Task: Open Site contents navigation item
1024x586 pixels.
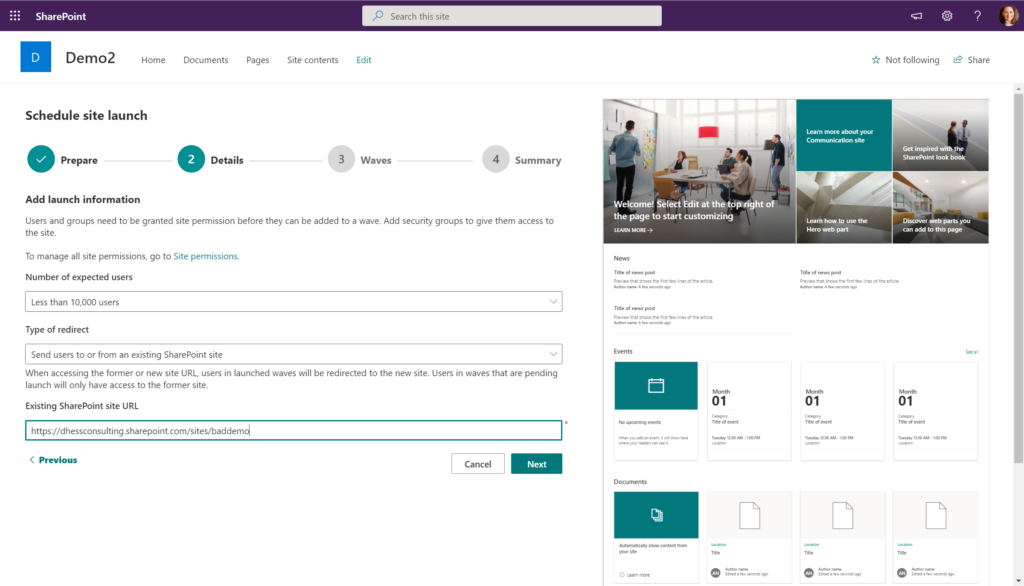Action: coord(313,59)
